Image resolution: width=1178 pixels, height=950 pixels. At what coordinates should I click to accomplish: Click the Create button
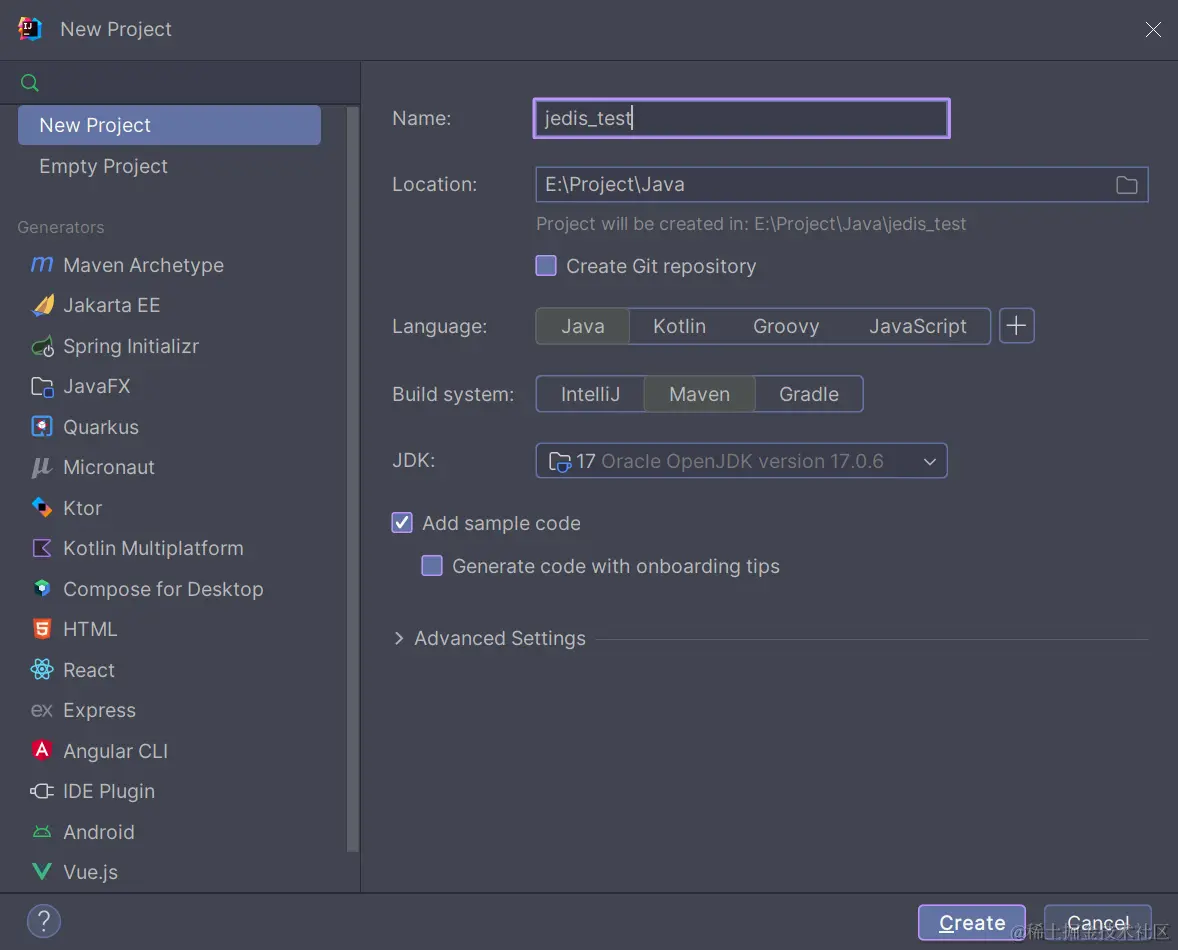[971, 922]
